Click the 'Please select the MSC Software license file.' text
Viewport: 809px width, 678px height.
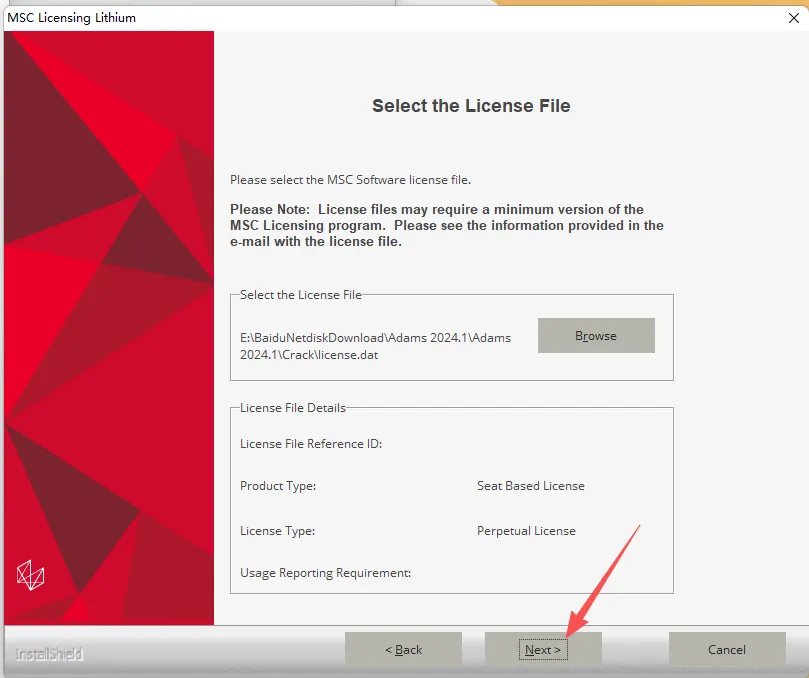[350, 180]
